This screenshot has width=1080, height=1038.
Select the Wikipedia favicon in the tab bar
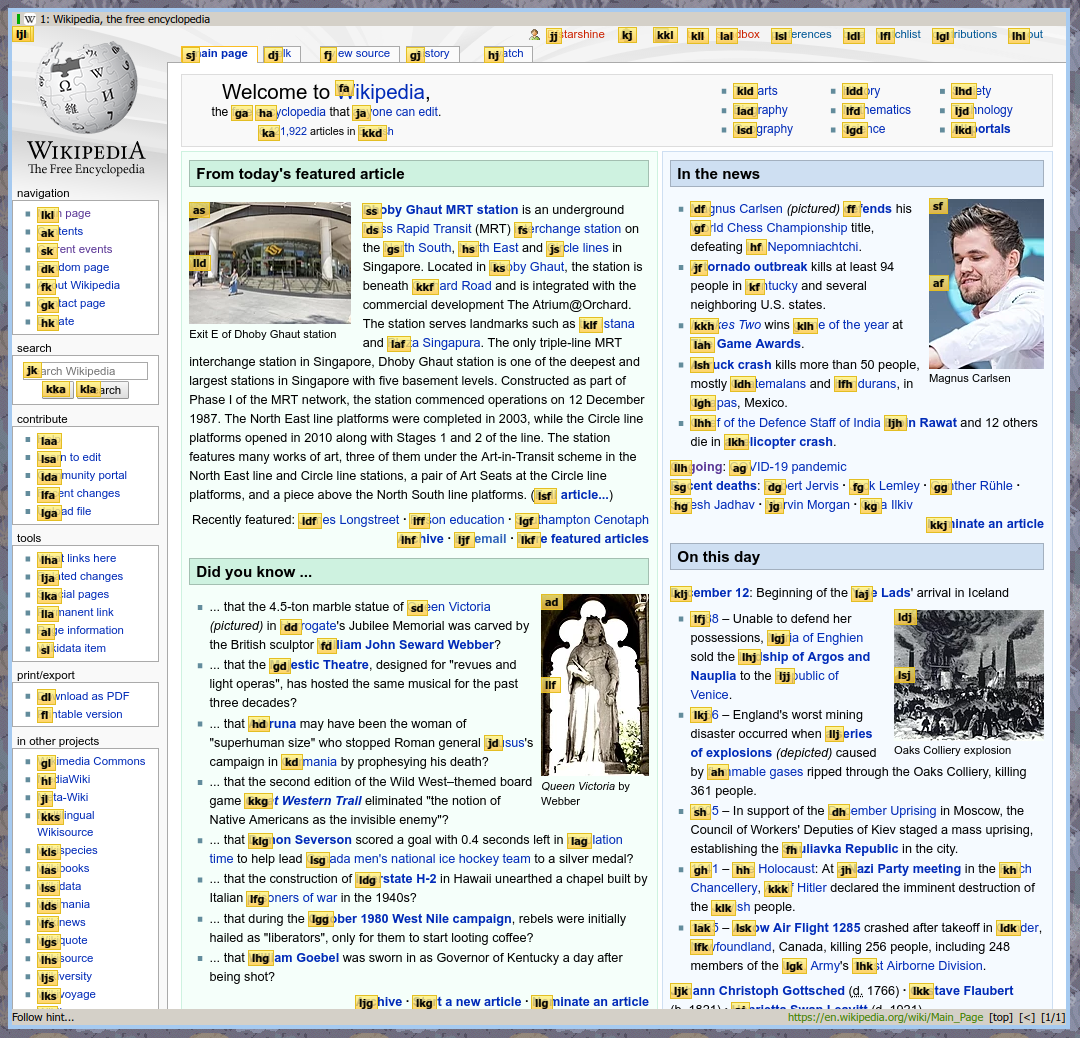[30, 19]
